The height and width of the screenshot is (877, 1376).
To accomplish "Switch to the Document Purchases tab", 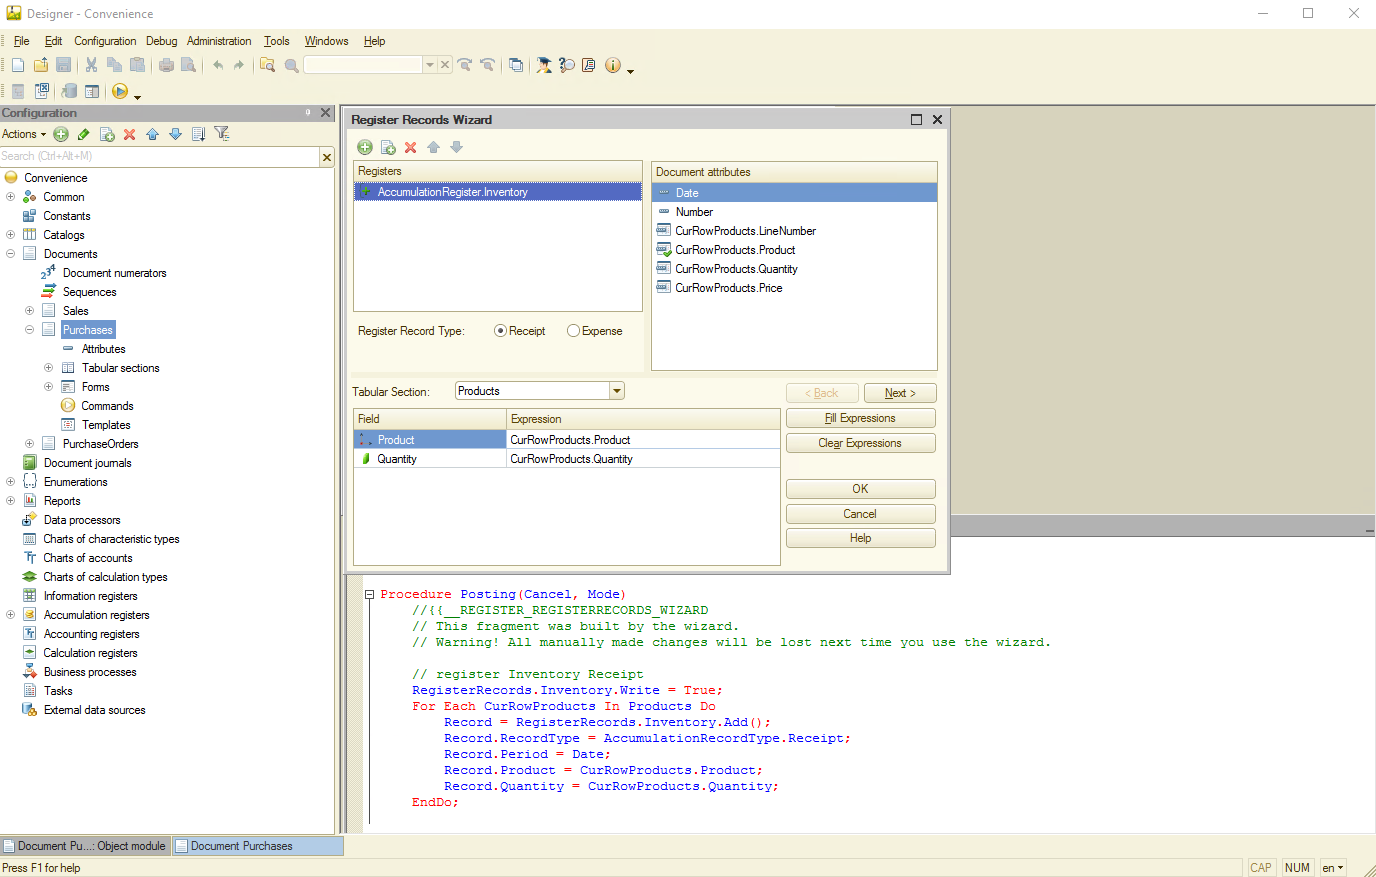I will tap(241, 846).
